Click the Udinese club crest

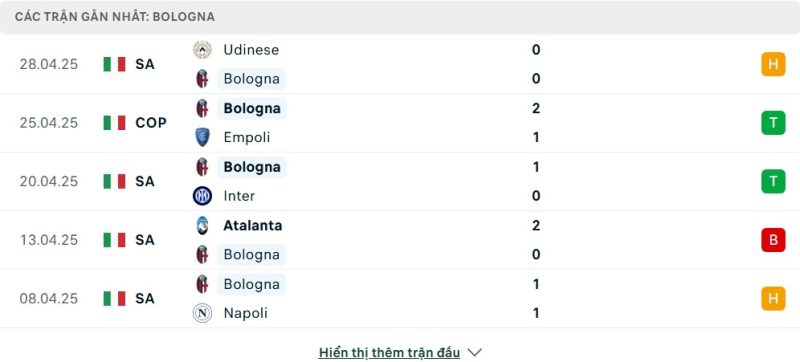[202, 50]
